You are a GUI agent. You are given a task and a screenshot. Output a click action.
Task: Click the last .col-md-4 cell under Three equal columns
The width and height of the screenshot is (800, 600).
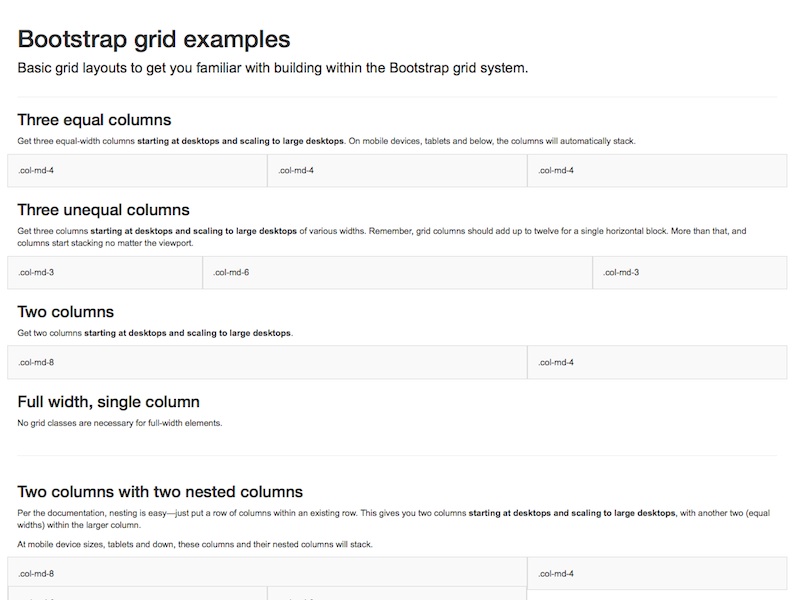(657, 171)
